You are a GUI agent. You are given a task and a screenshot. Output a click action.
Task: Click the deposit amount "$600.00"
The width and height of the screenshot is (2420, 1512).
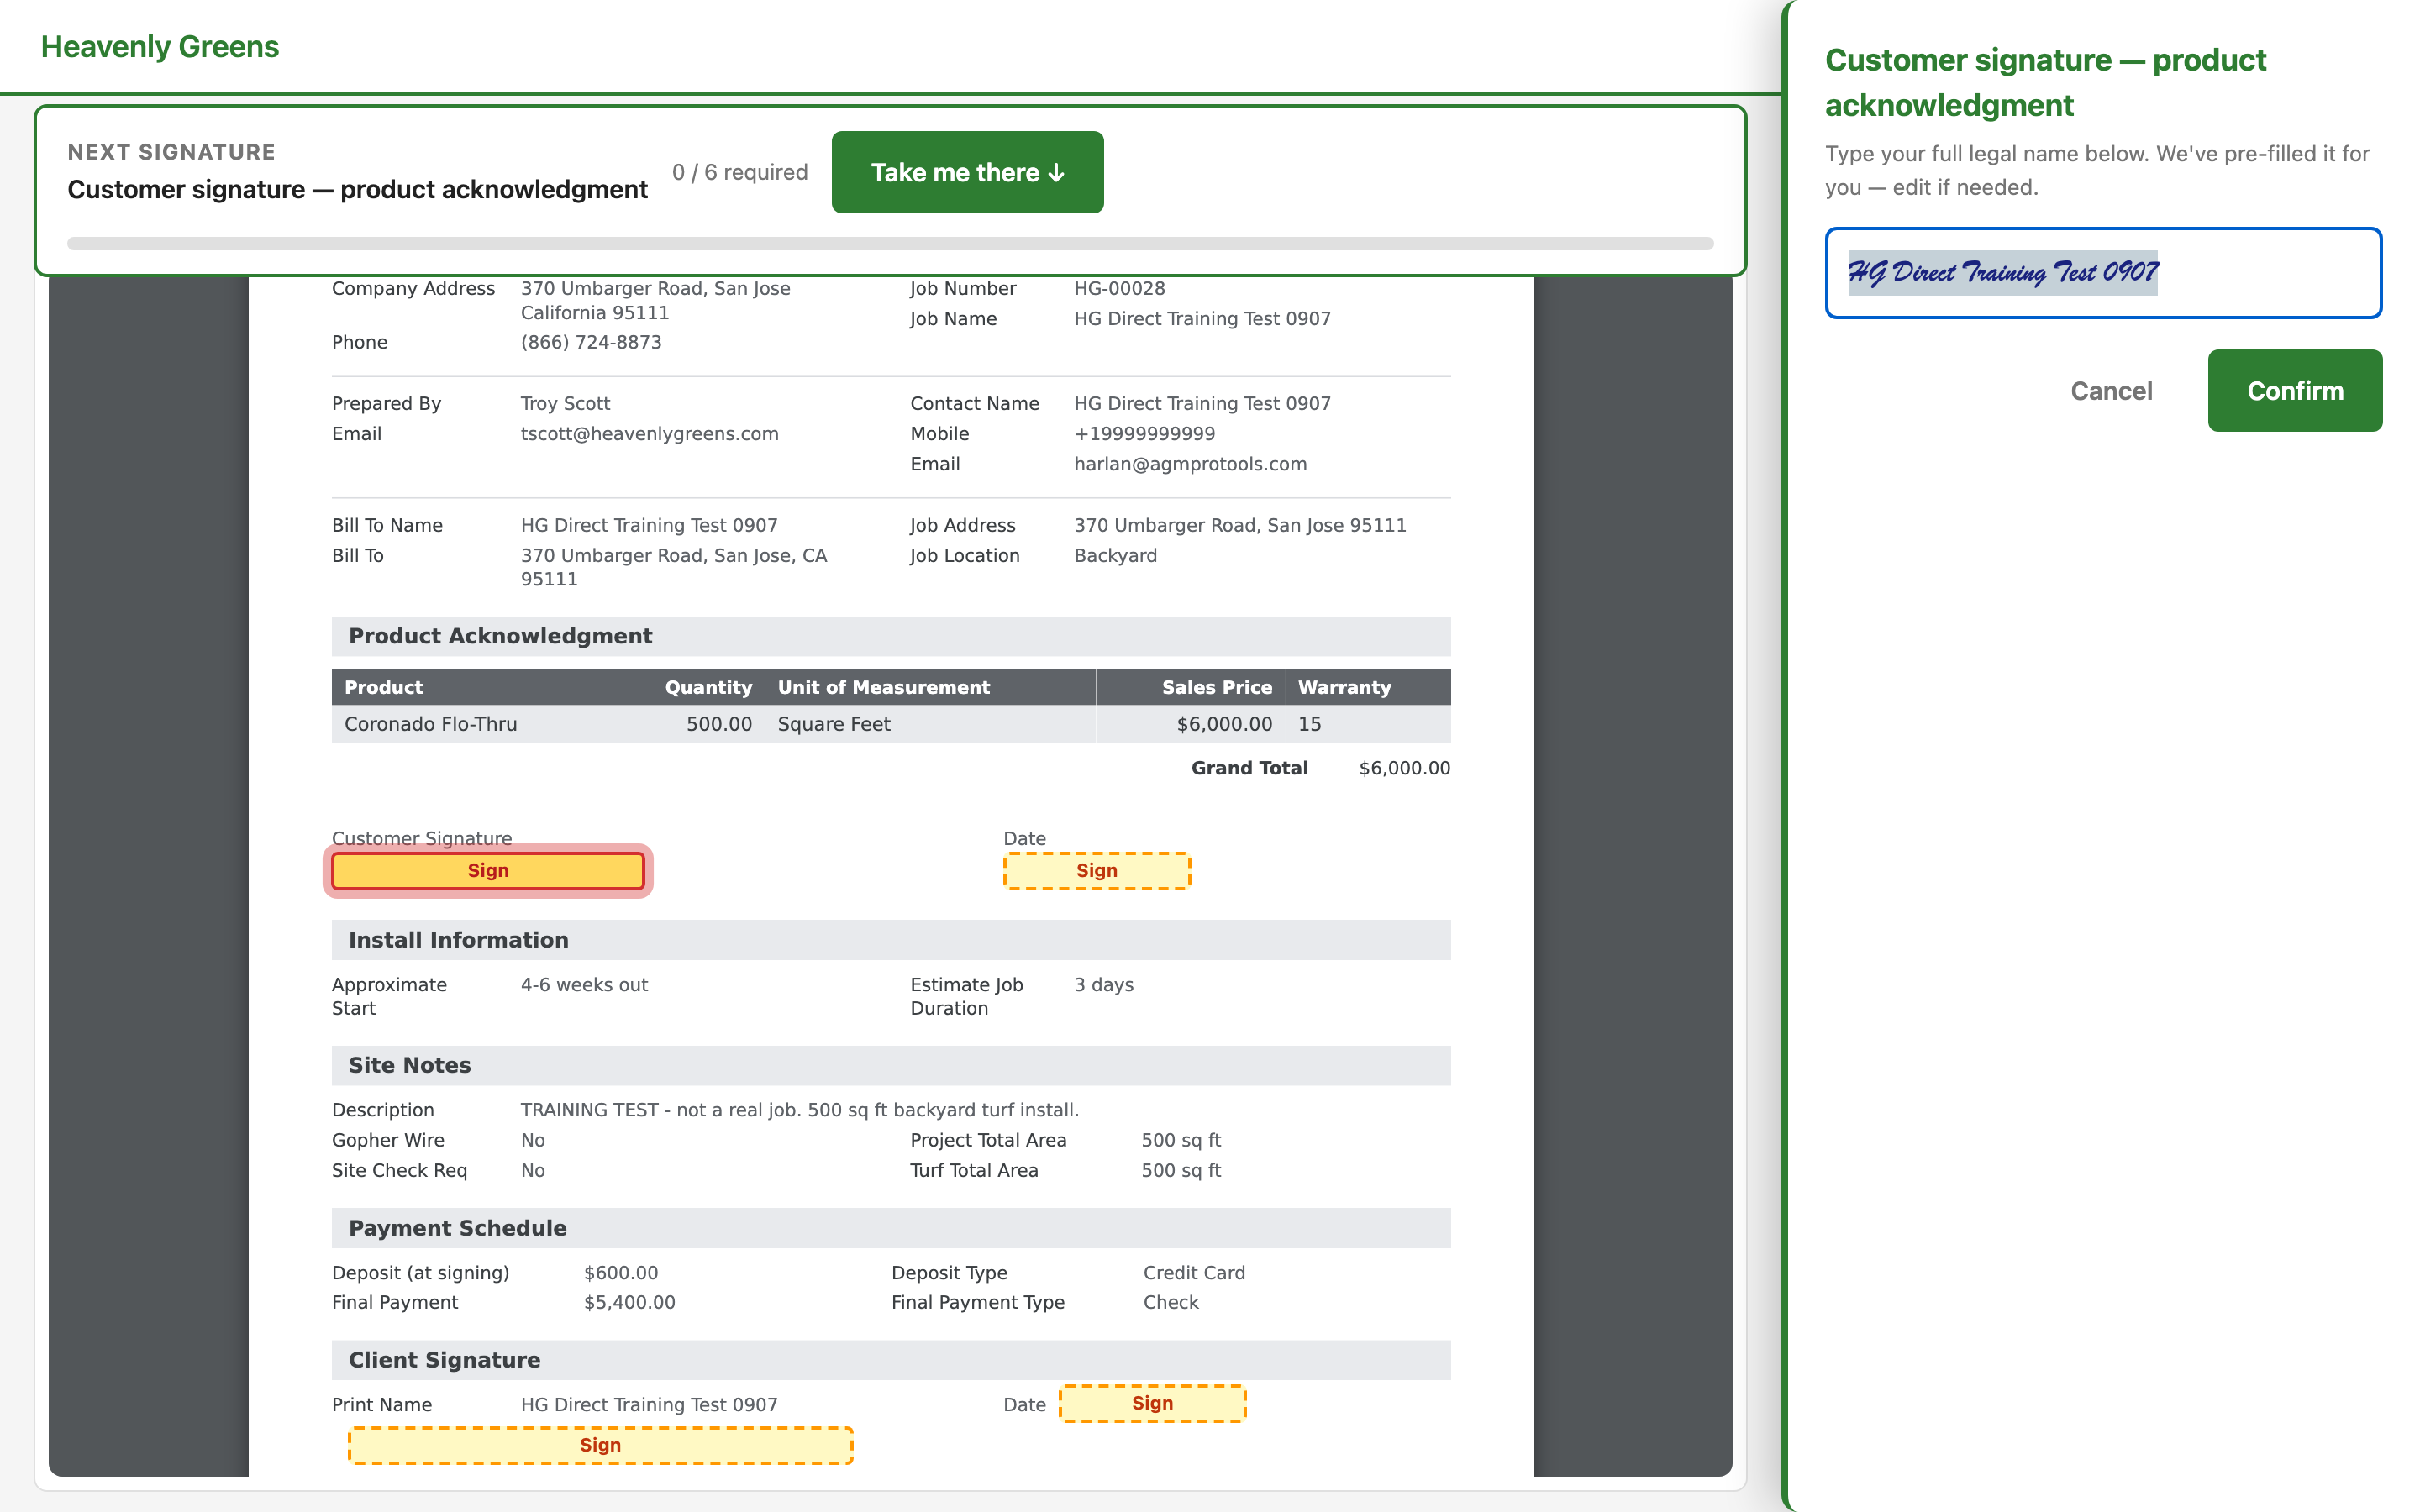click(x=621, y=1273)
